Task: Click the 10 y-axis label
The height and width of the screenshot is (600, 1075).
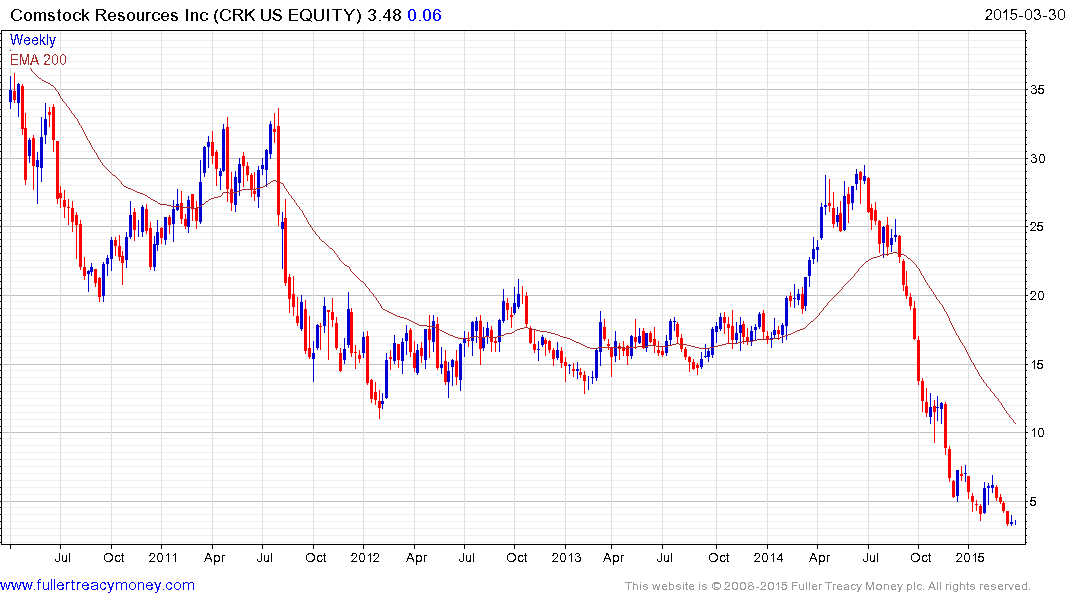Action: pos(1037,432)
